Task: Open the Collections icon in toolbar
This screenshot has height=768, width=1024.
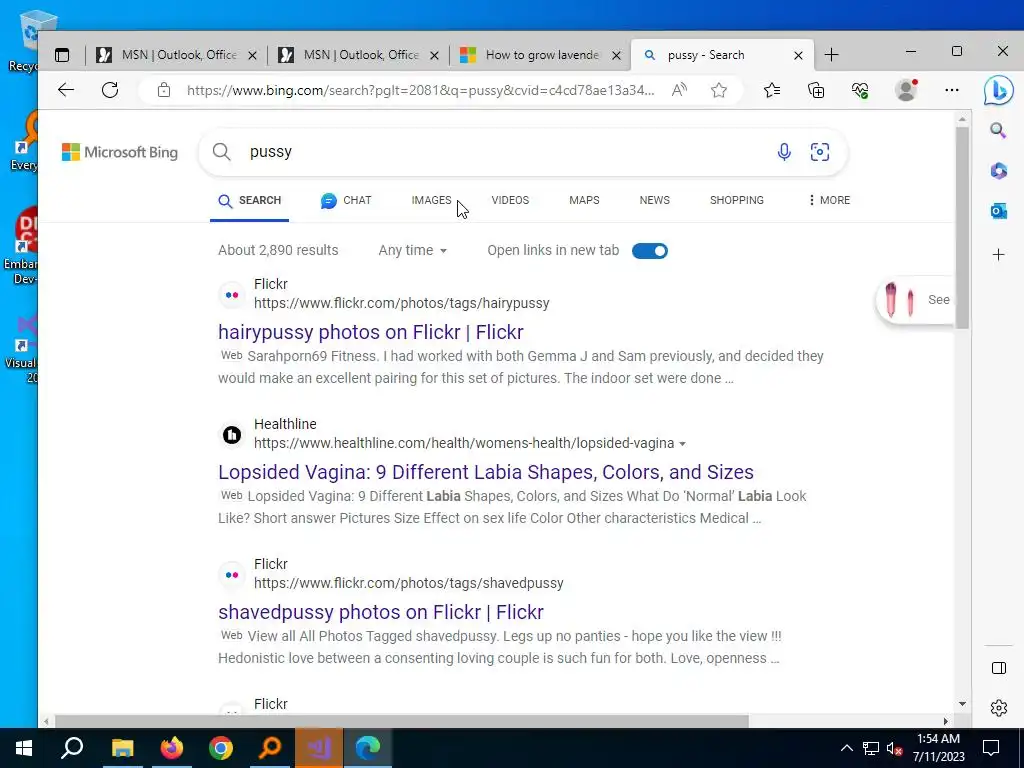Action: tap(816, 90)
